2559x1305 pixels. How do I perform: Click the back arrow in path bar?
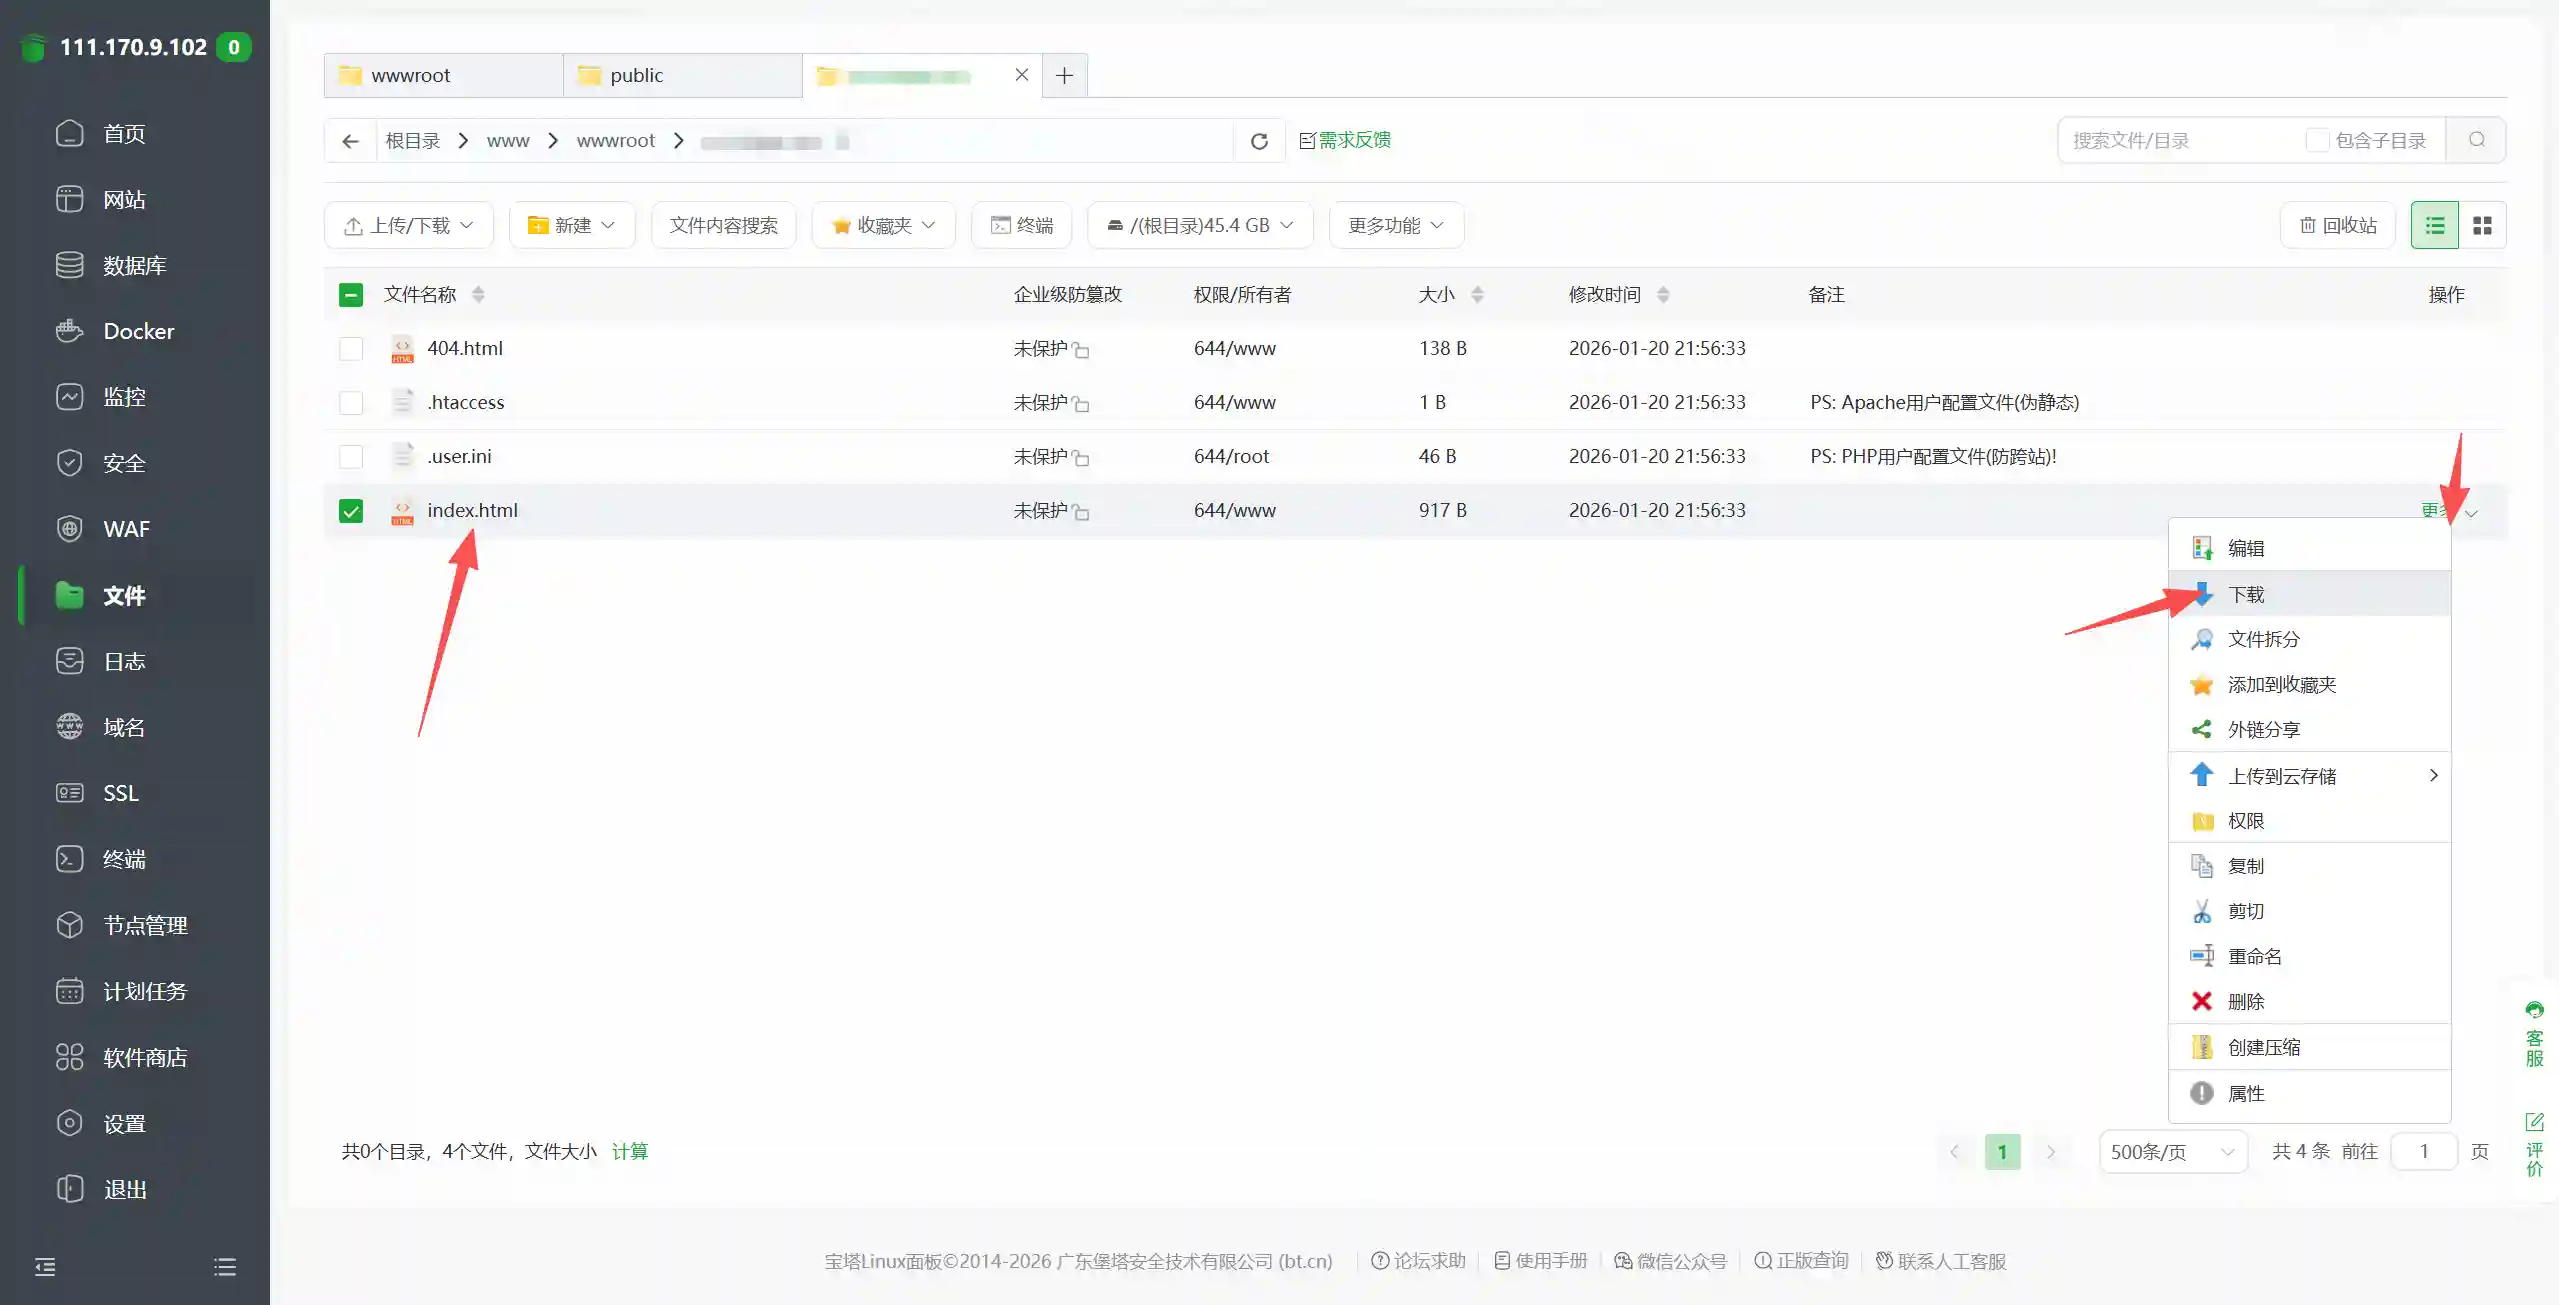click(x=350, y=141)
